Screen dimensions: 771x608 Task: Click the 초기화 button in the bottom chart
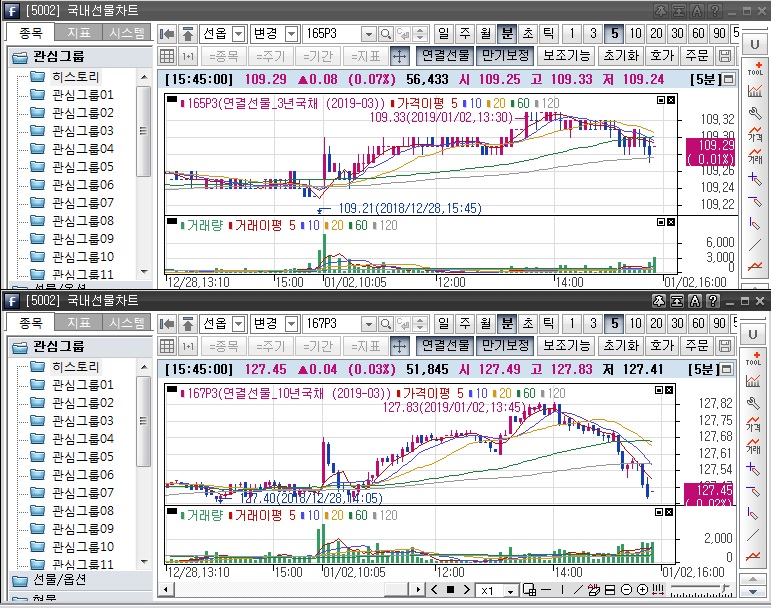[x=621, y=346]
